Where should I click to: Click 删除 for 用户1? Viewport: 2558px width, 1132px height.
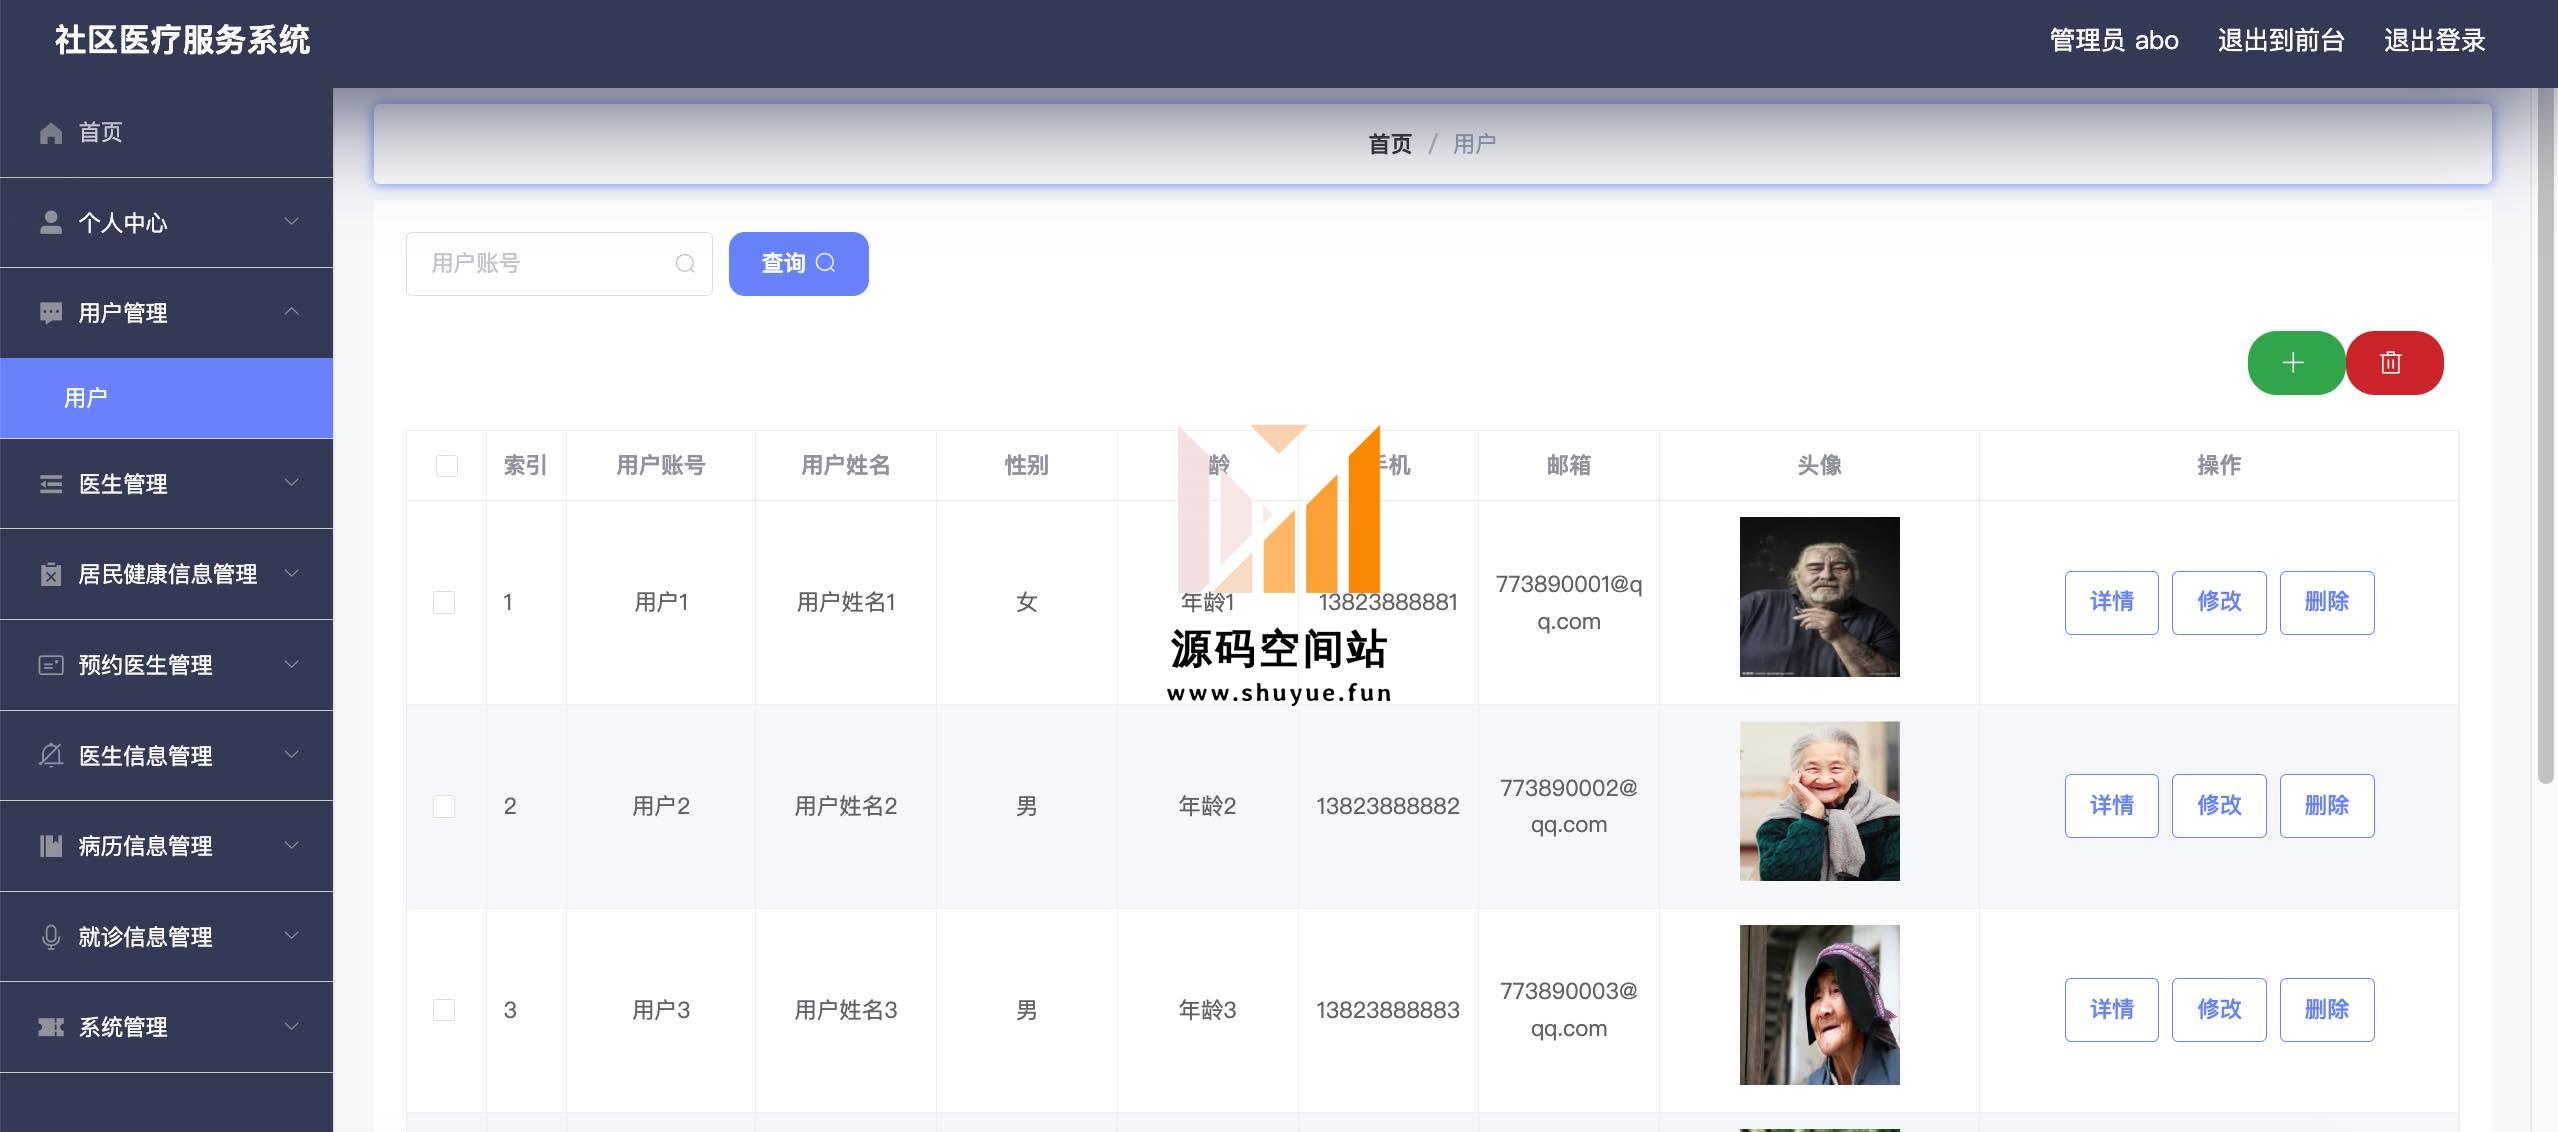coord(2326,603)
